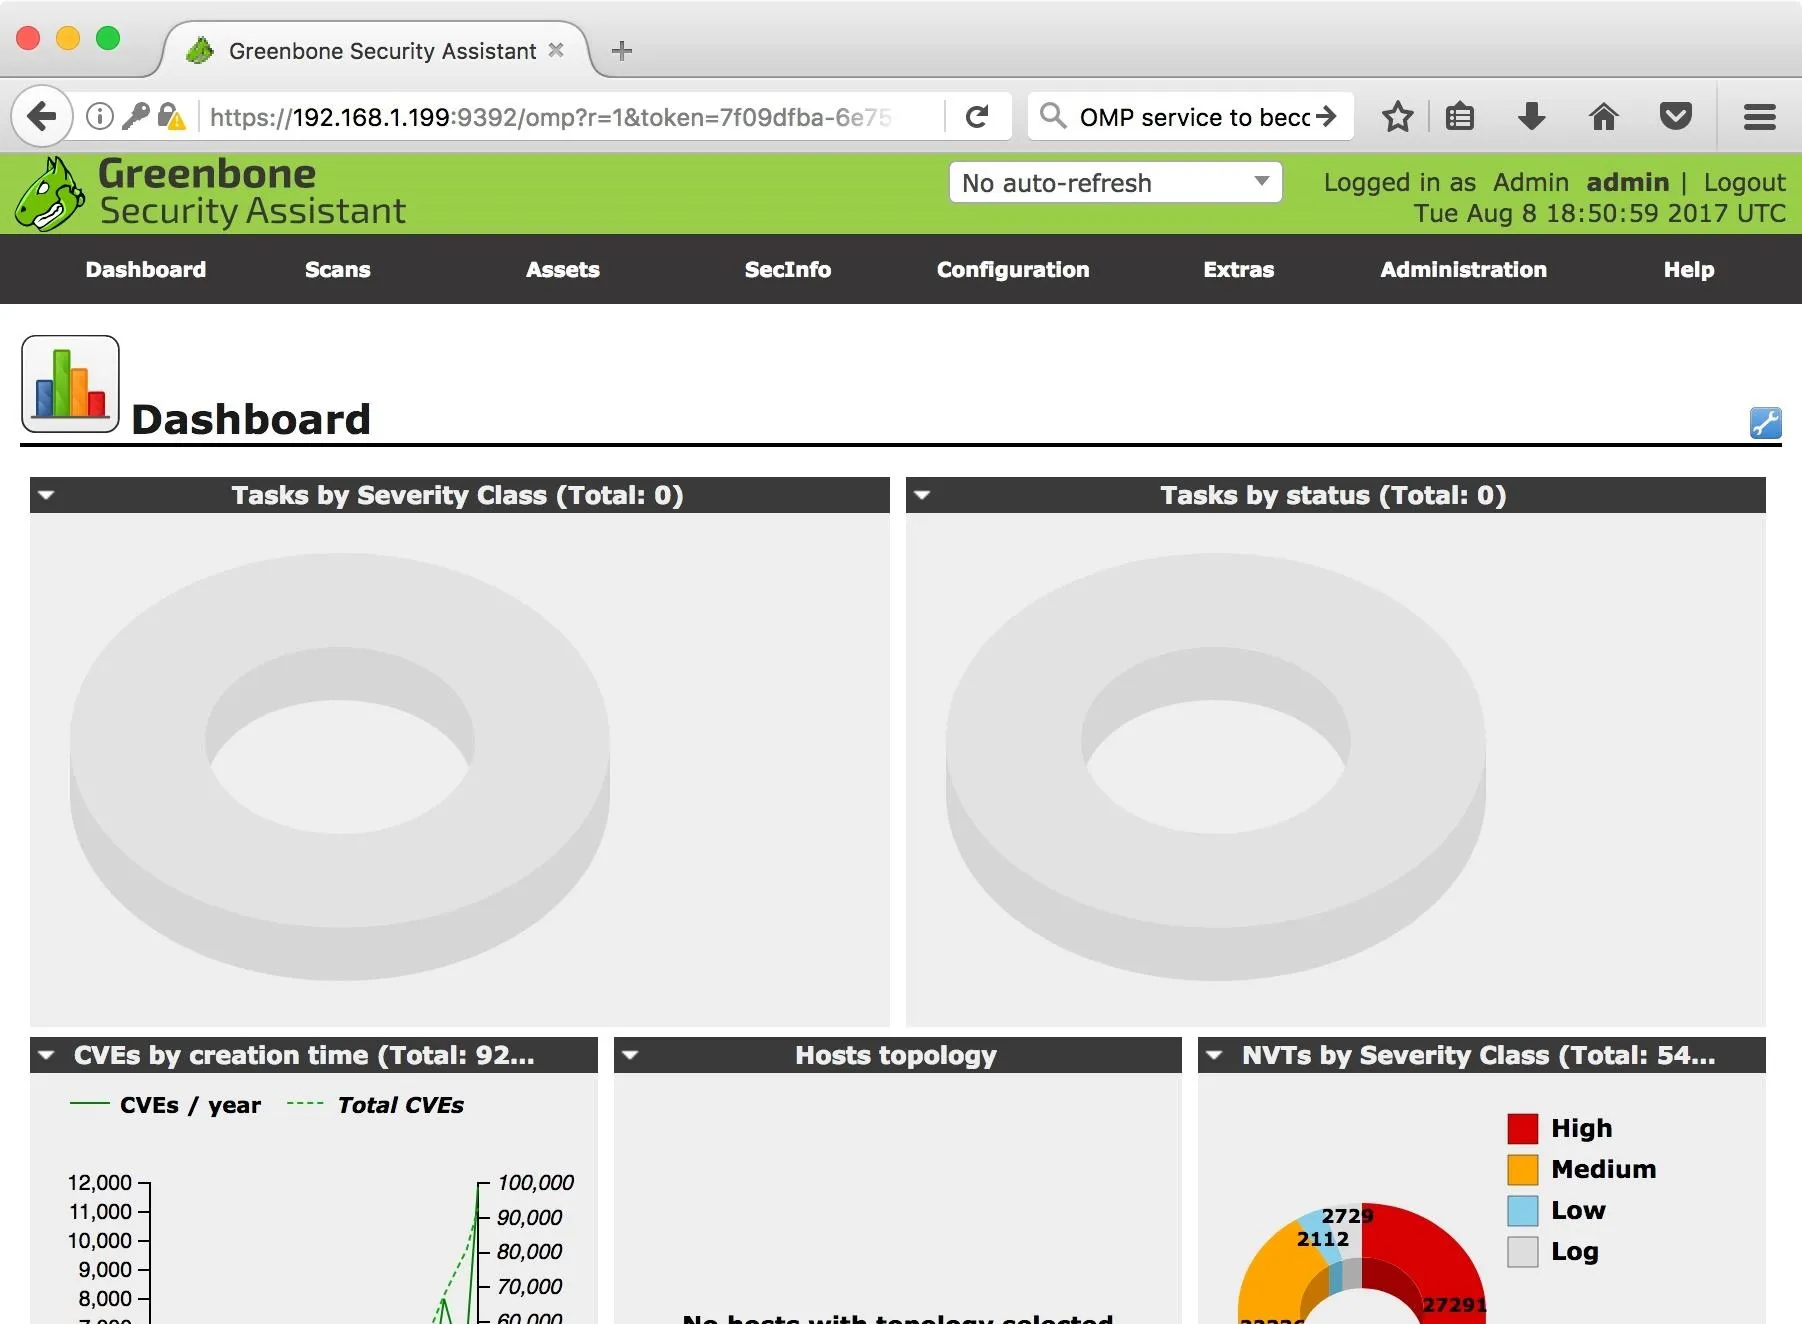This screenshot has height=1324, width=1802.
Task: Click the timestamp 'Tue Aug 8 18:50:59 2017 UTC'
Action: pos(1599,214)
